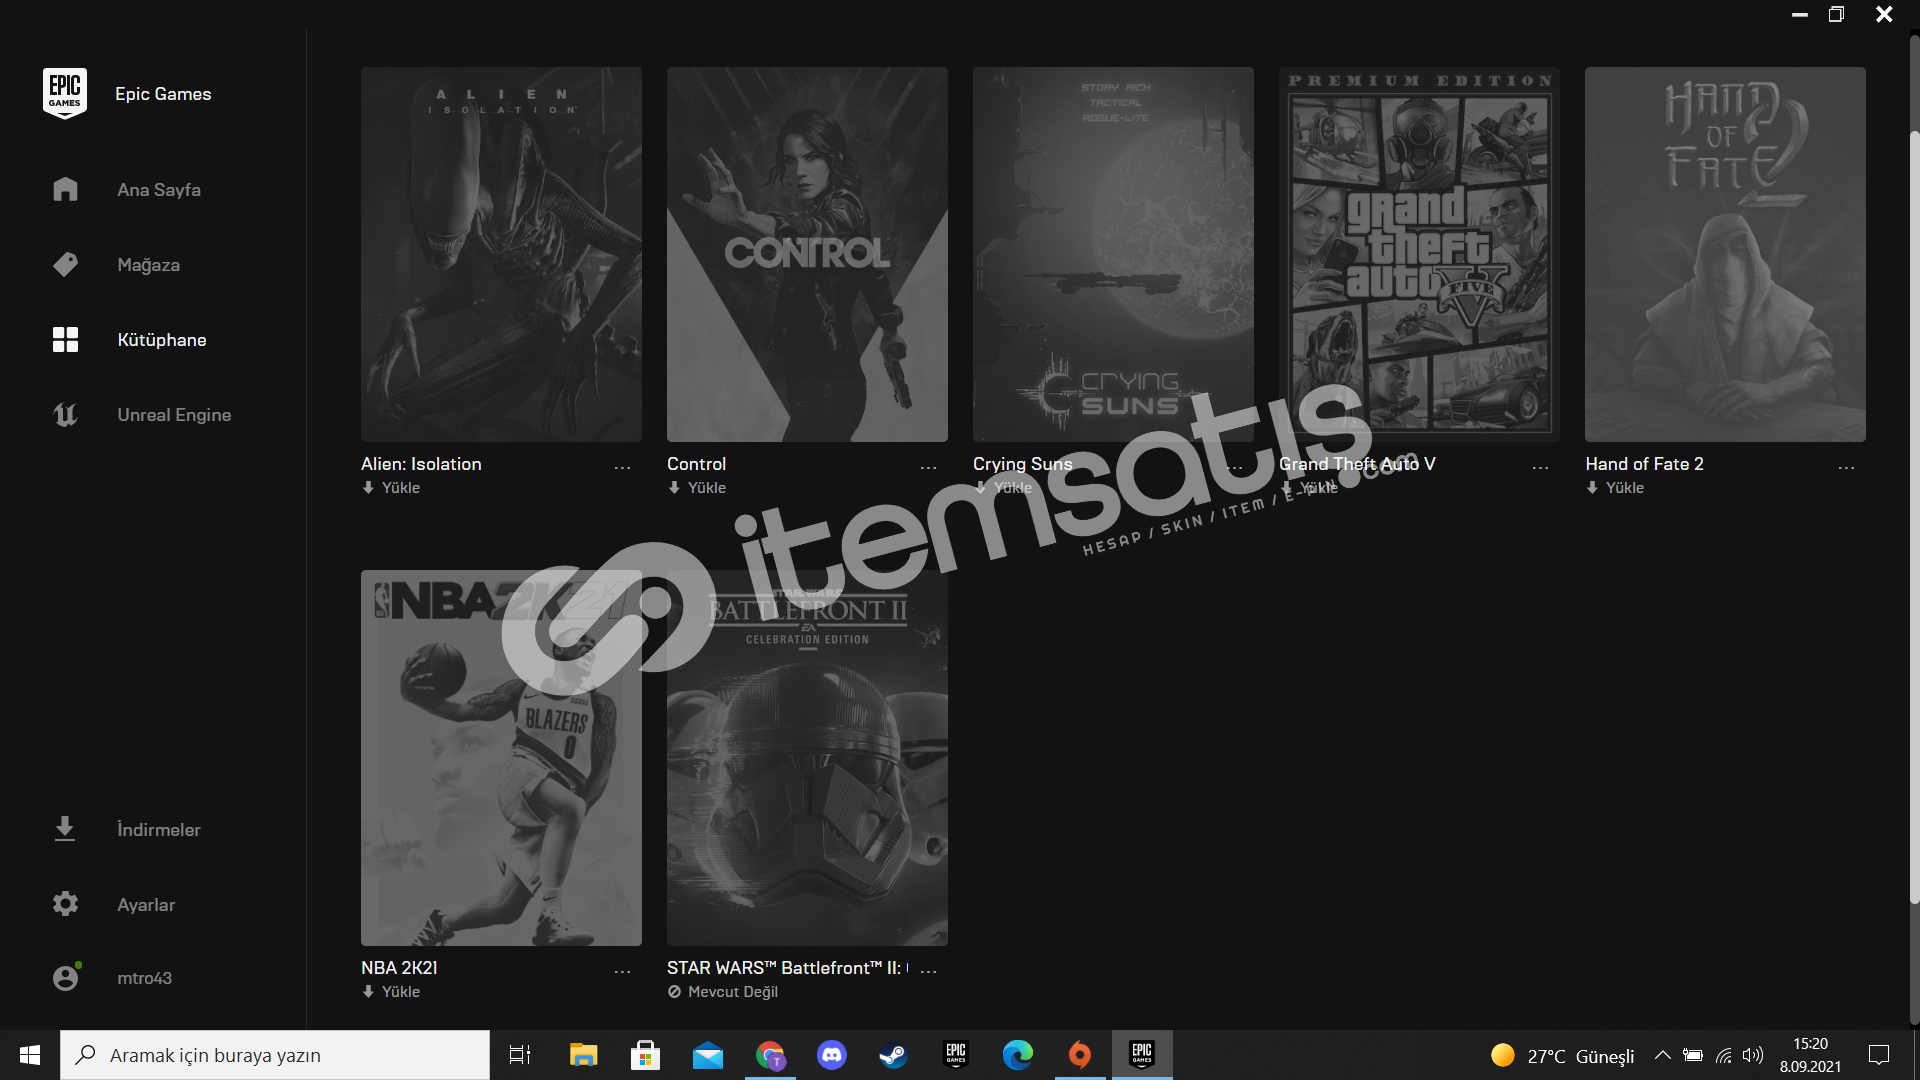1920x1080 pixels.
Task: Select the Kütüphane library grid icon
Action: [x=65, y=339]
